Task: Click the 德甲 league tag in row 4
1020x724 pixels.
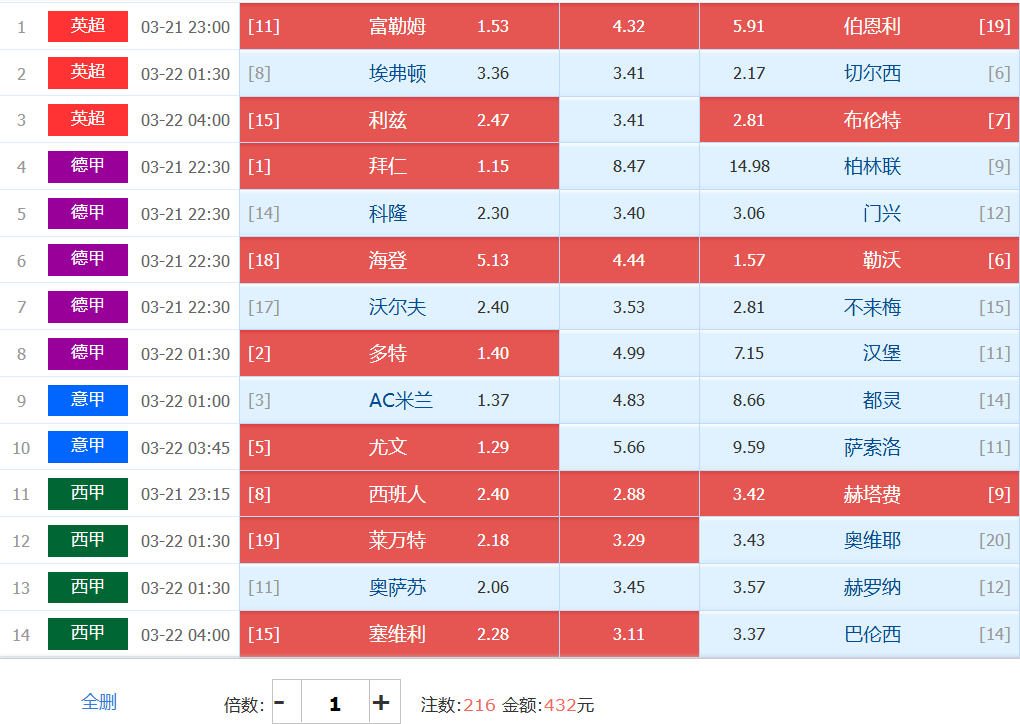Action: click(88, 166)
